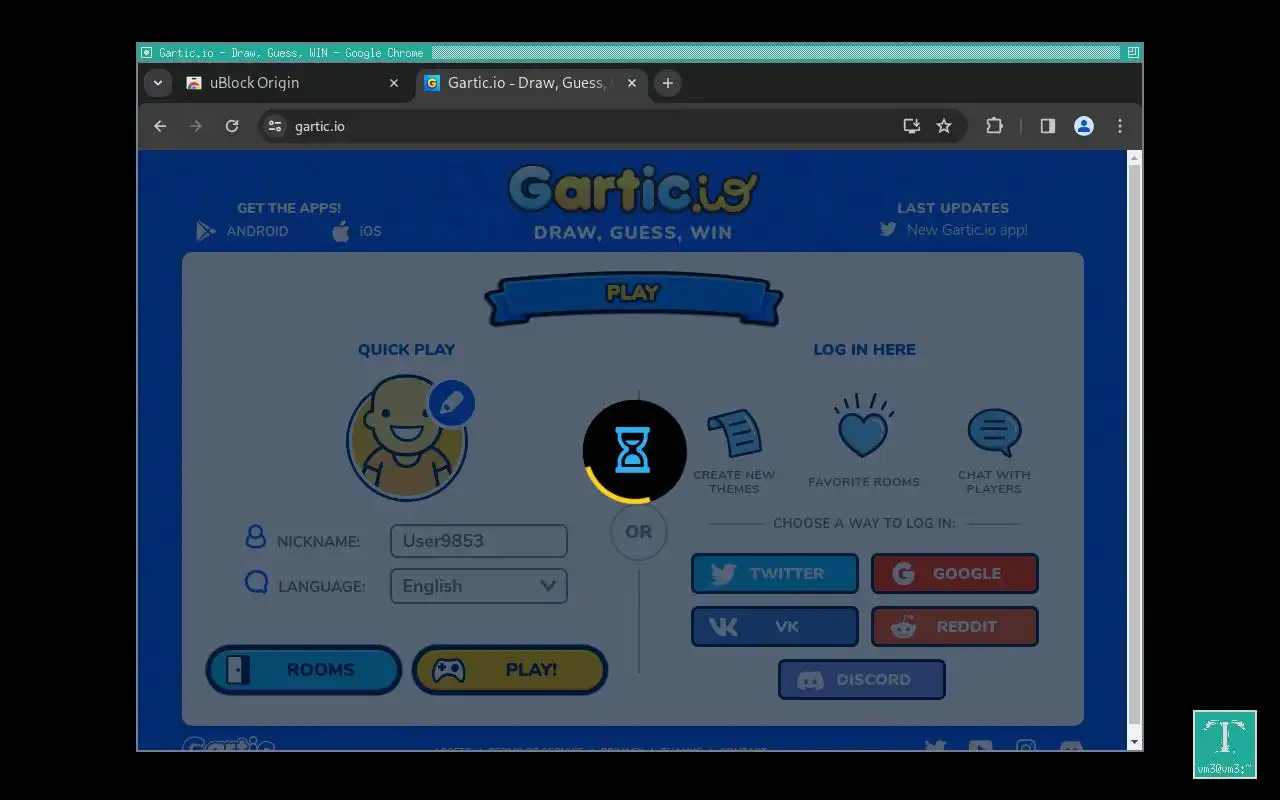This screenshot has height=800, width=1280.
Task: Click the Nickname input field
Action: tap(479, 541)
